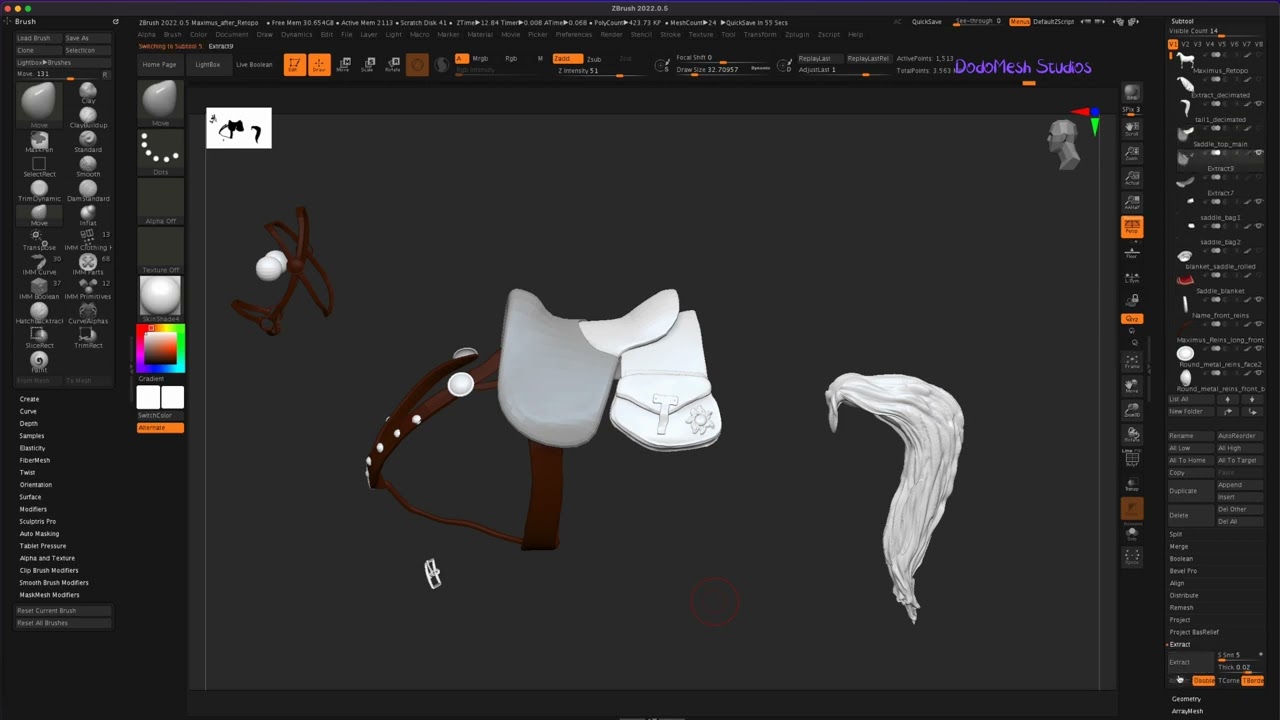The width and height of the screenshot is (1280, 720).
Task: Open the Transform menu
Action: coord(759,34)
